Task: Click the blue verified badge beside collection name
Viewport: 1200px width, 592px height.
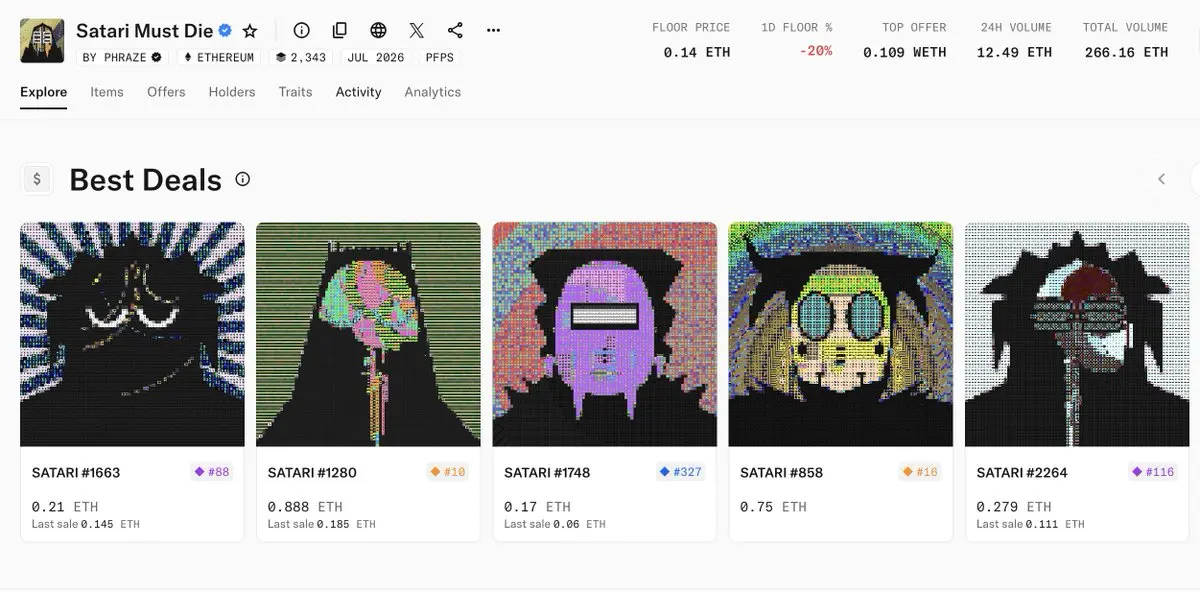Action: pos(226,31)
